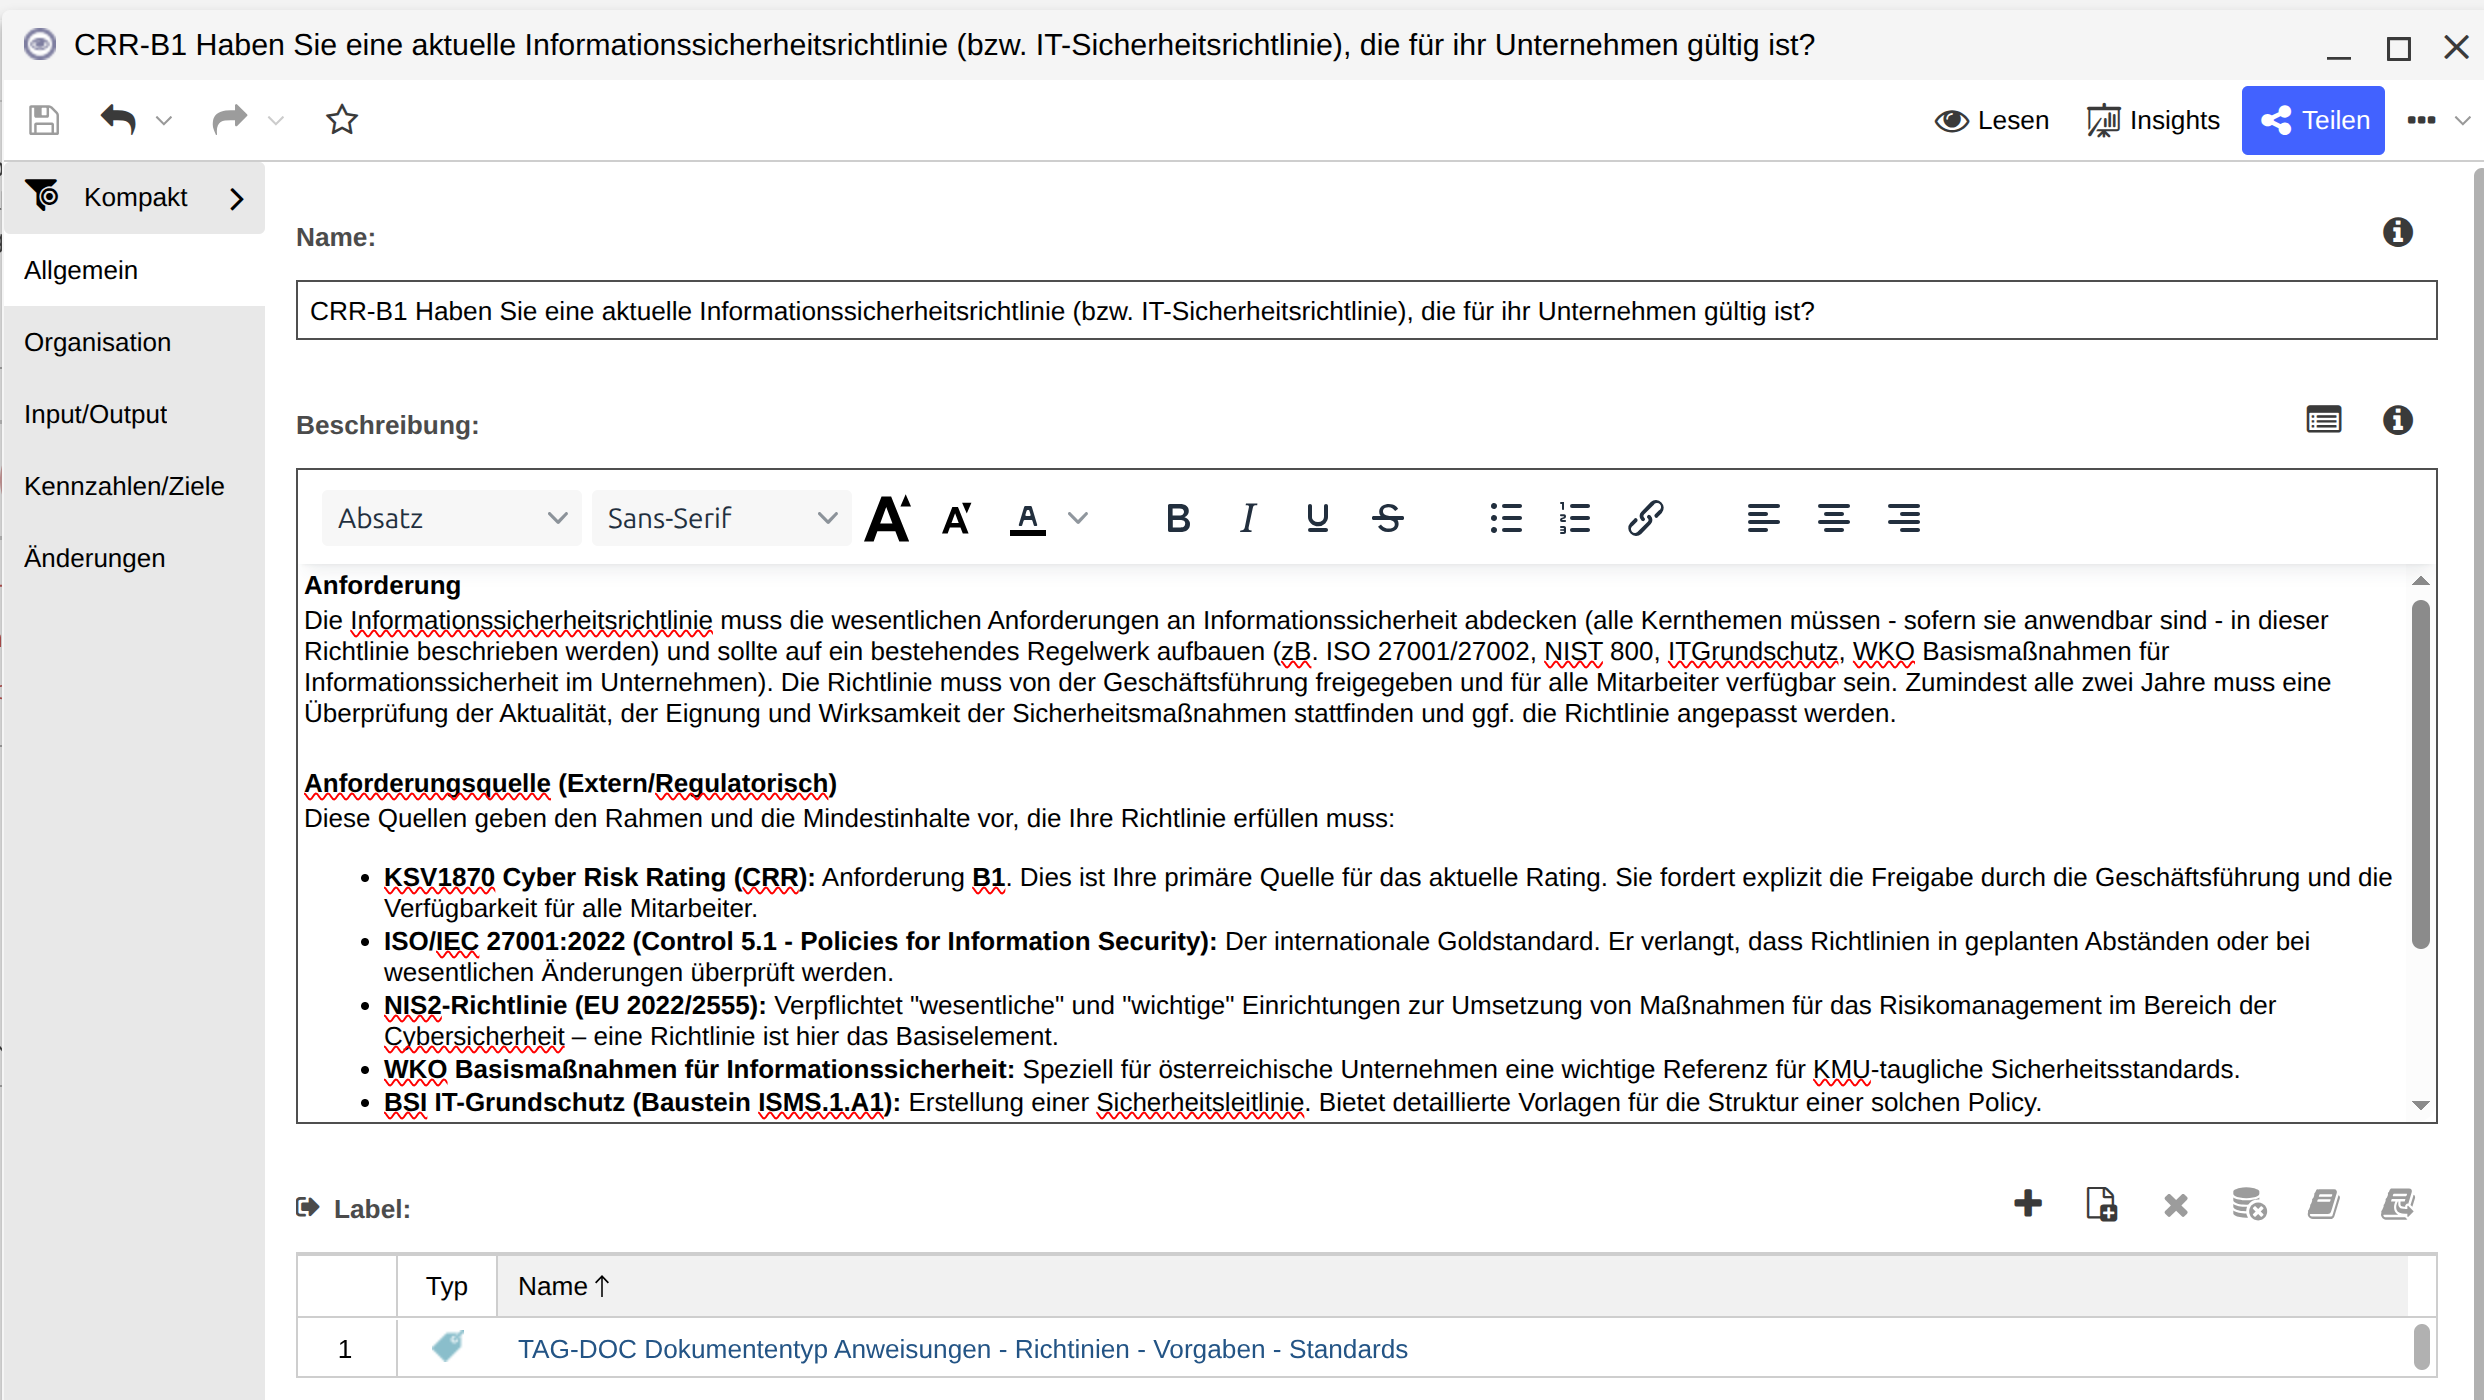The width and height of the screenshot is (2484, 1400).
Task: Add new label with plus icon
Action: (x=2027, y=1204)
